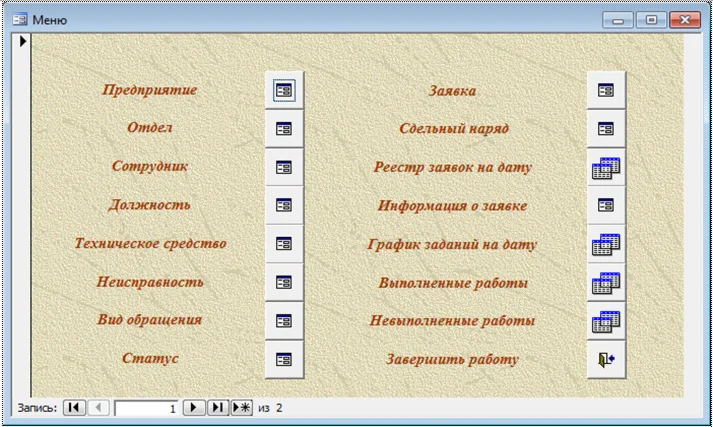
Task: Open the Должность form button
Action: (284, 205)
